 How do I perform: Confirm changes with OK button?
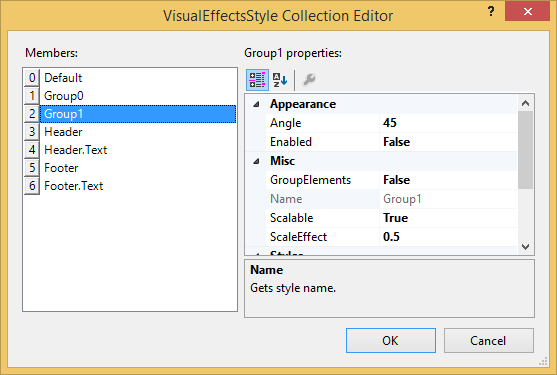pyautogui.click(x=391, y=341)
